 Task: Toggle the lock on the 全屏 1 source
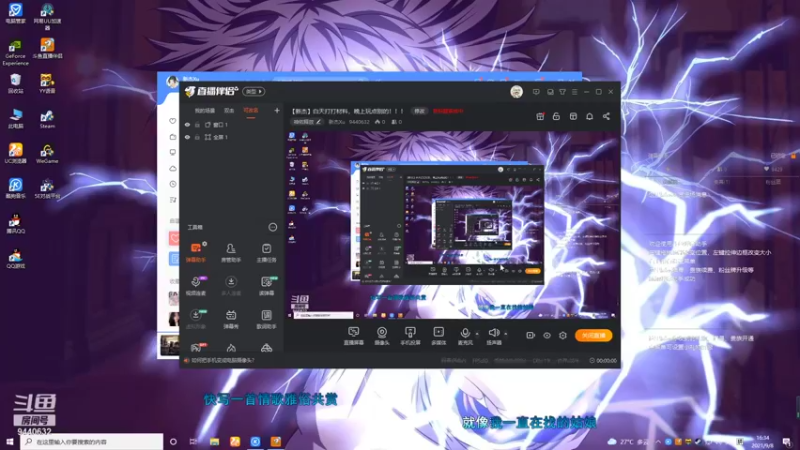tap(197, 137)
